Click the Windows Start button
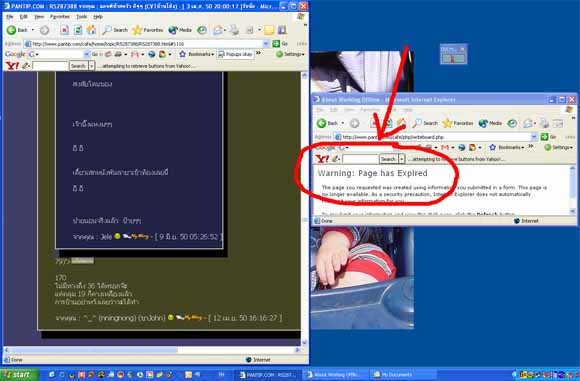Image resolution: width=580 pixels, height=381 pixels. click(x=18, y=374)
